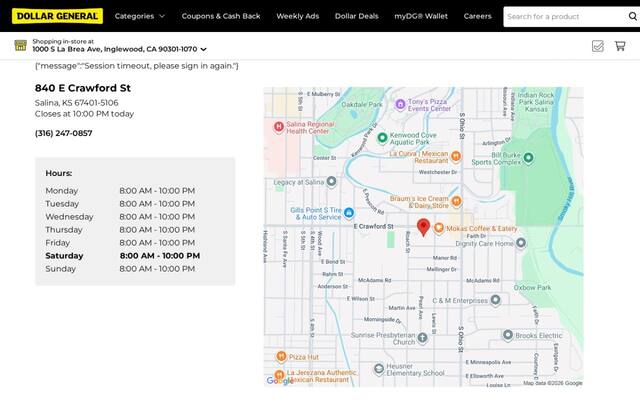Select Legacy at Salina marker

tap(331, 181)
